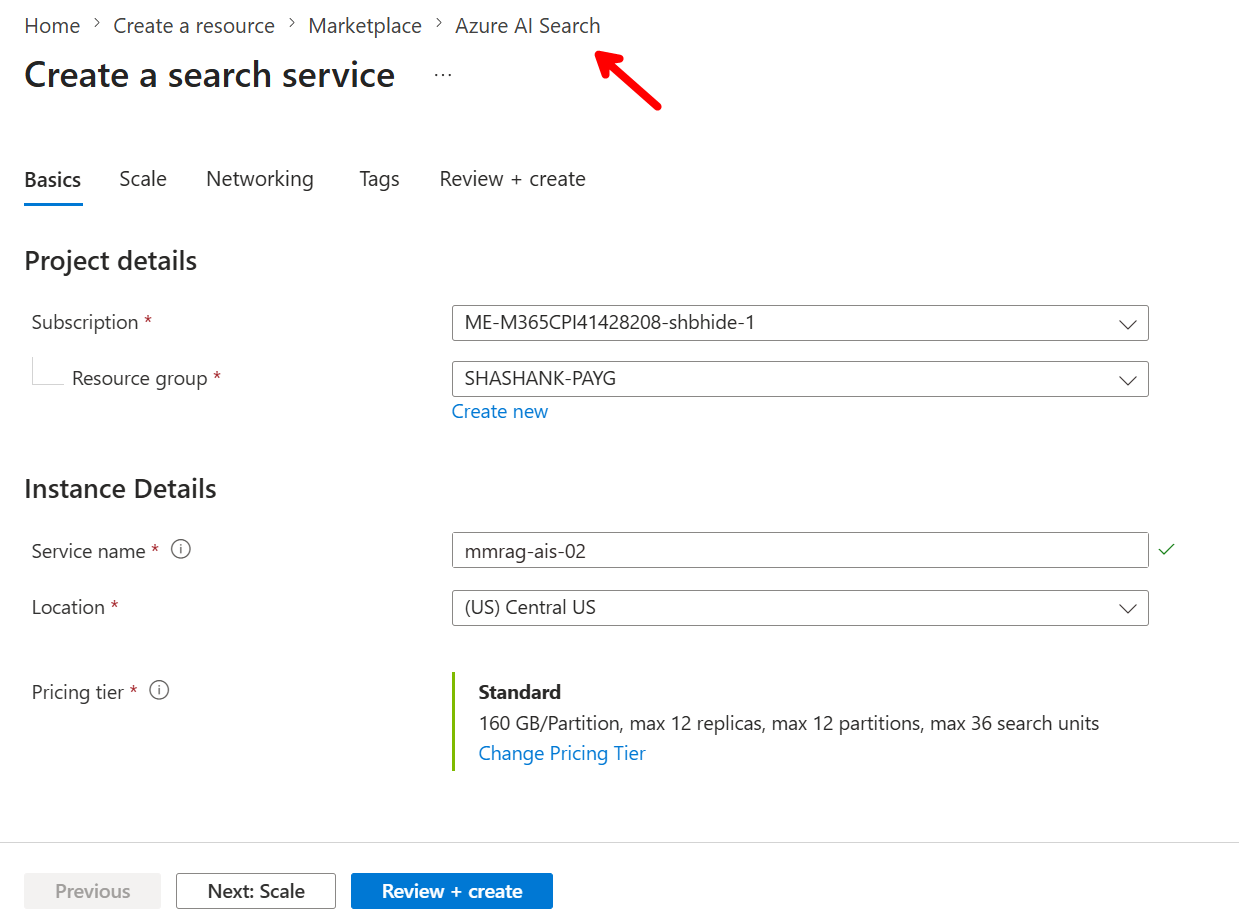Viewport: 1239px width, 917px height.
Task: Expand the Location dropdown
Action: pyautogui.click(x=800, y=608)
